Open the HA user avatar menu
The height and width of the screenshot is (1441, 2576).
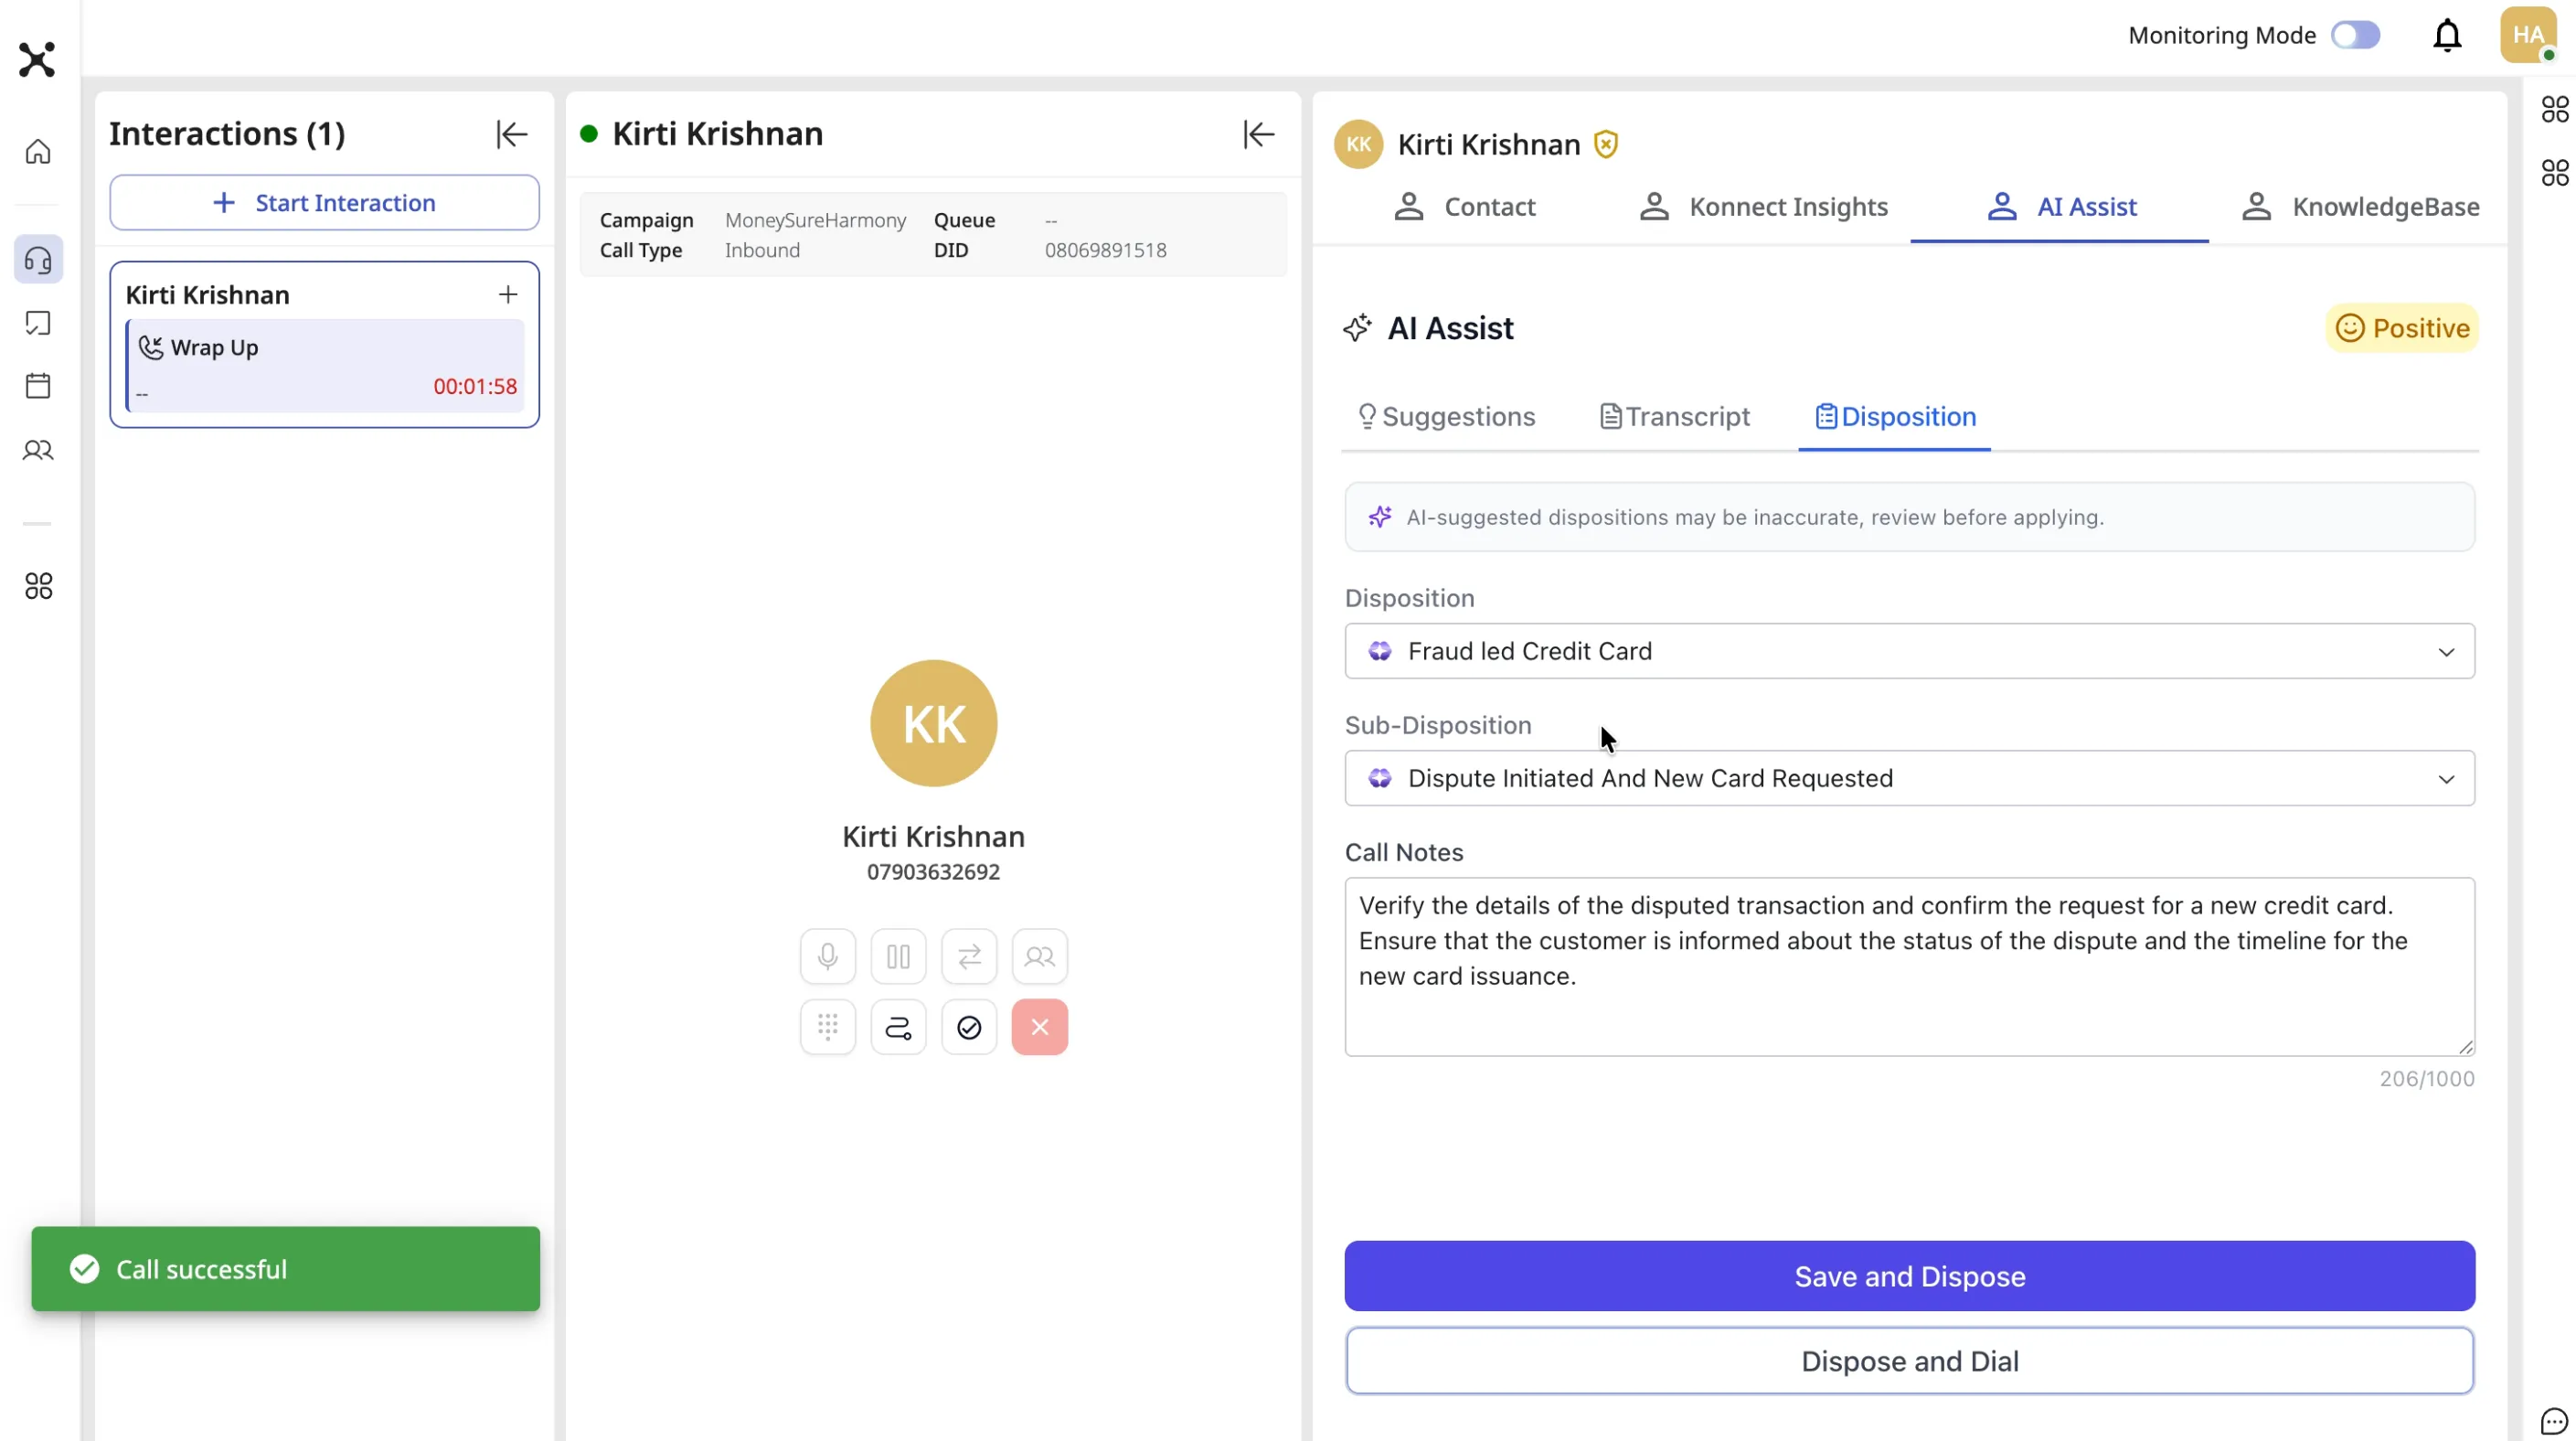click(x=2528, y=36)
